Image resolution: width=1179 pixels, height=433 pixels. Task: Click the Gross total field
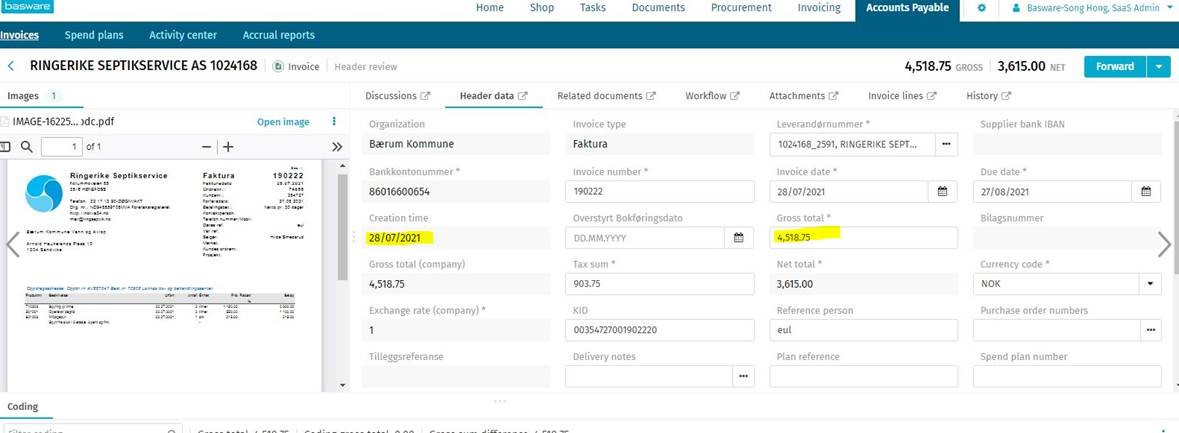coord(863,238)
